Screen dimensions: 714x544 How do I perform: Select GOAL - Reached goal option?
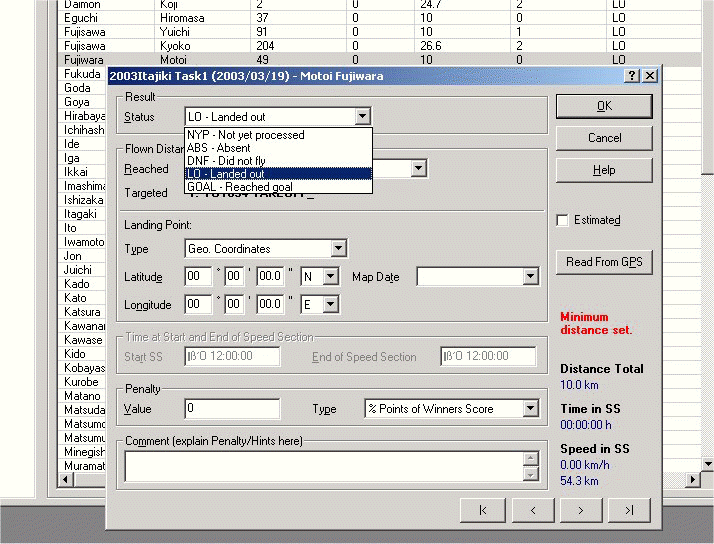pyautogui.click(x=278, y=187)
